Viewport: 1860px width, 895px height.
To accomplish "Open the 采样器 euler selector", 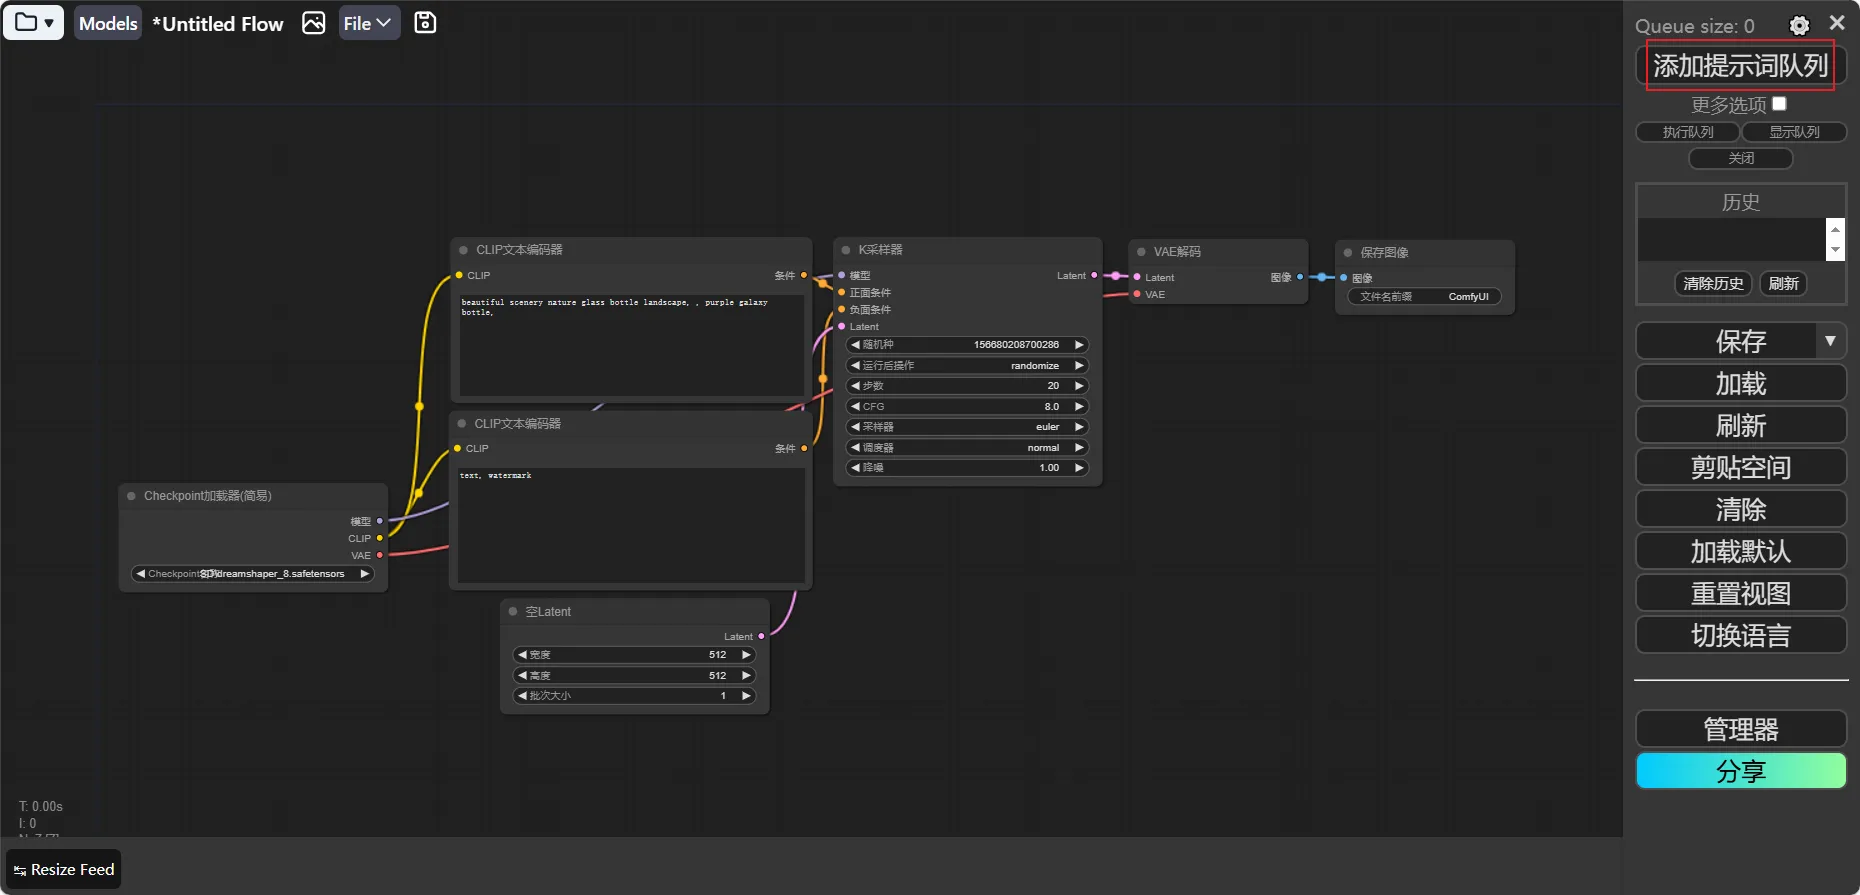I will tap(967, 427).
